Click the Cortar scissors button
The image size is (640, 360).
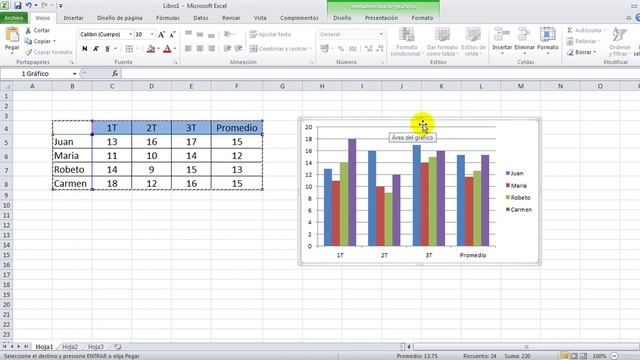[x=37, y=30]
